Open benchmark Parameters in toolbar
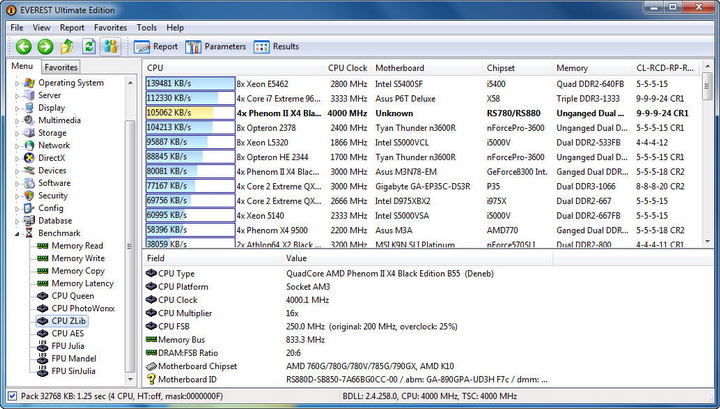The width and height of the screenshot is (720, 409). (216, 46)
